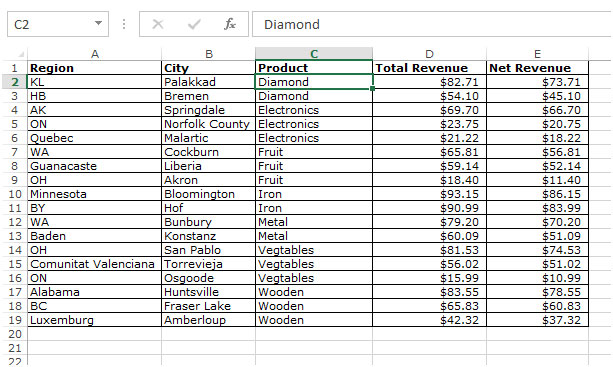This screenshot has width=613, height=367.
Task: Click the Total Revenue header cell
Action: pos(430,68)
